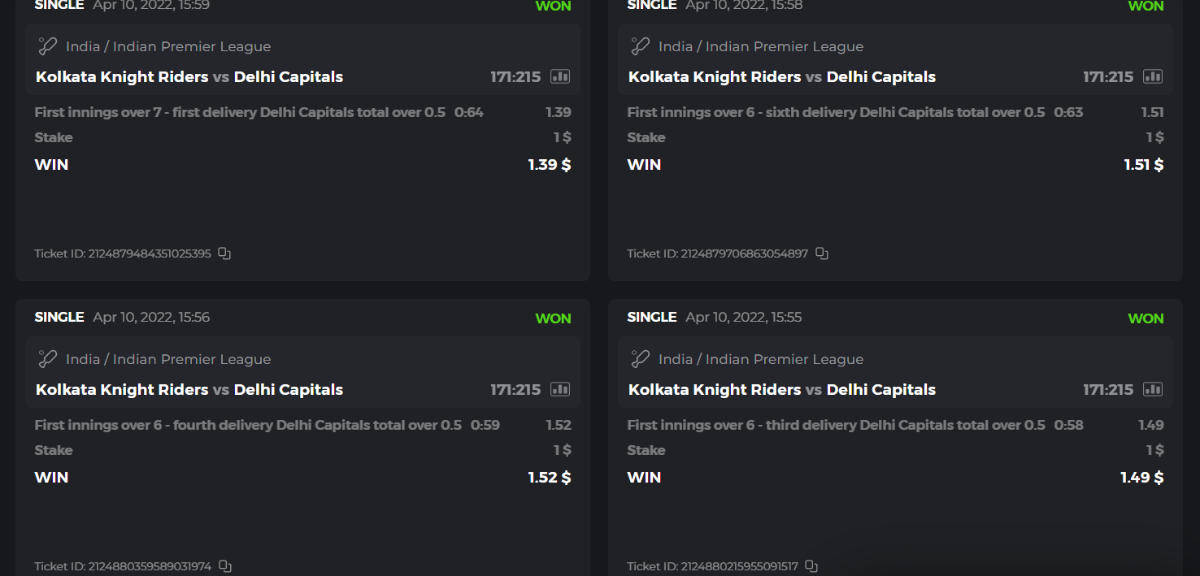This screenshot has height=576, width=1200.
Task: Open match statistics icon in 1.39 odds bet
Action: pyautogui.click(x=560, y=77)
